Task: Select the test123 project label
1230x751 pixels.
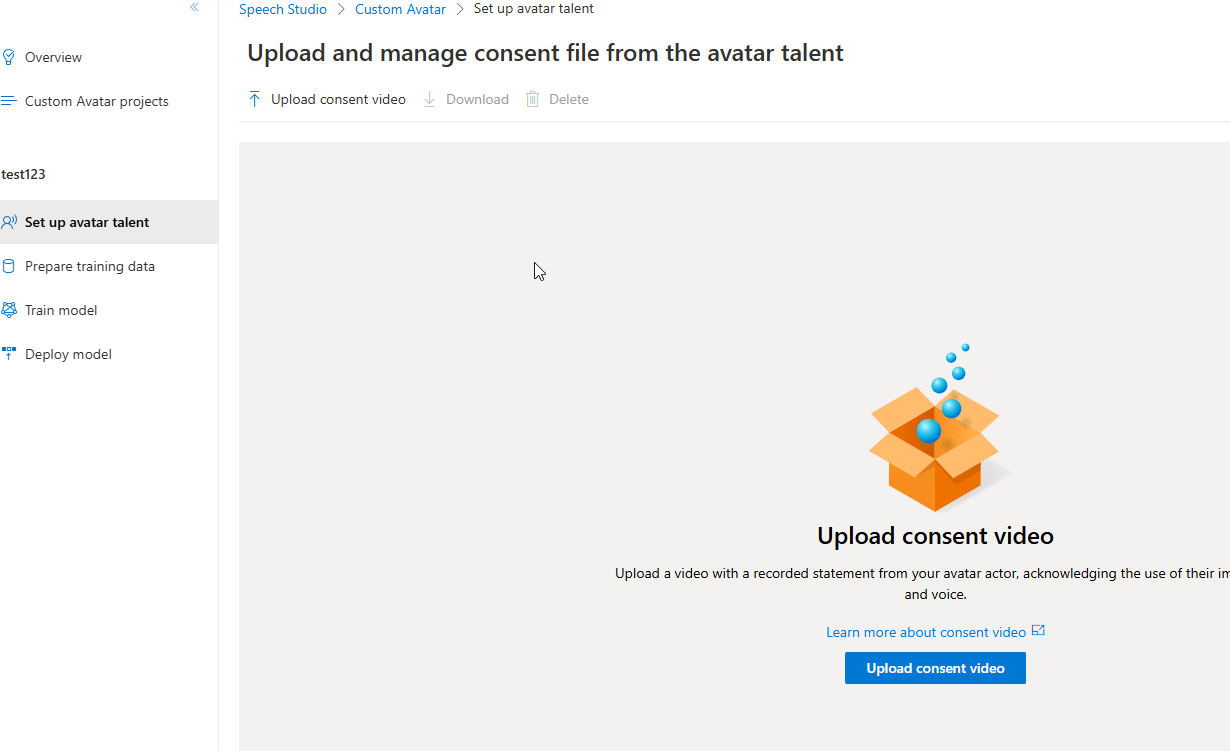Action: click(x=23, y=173)
